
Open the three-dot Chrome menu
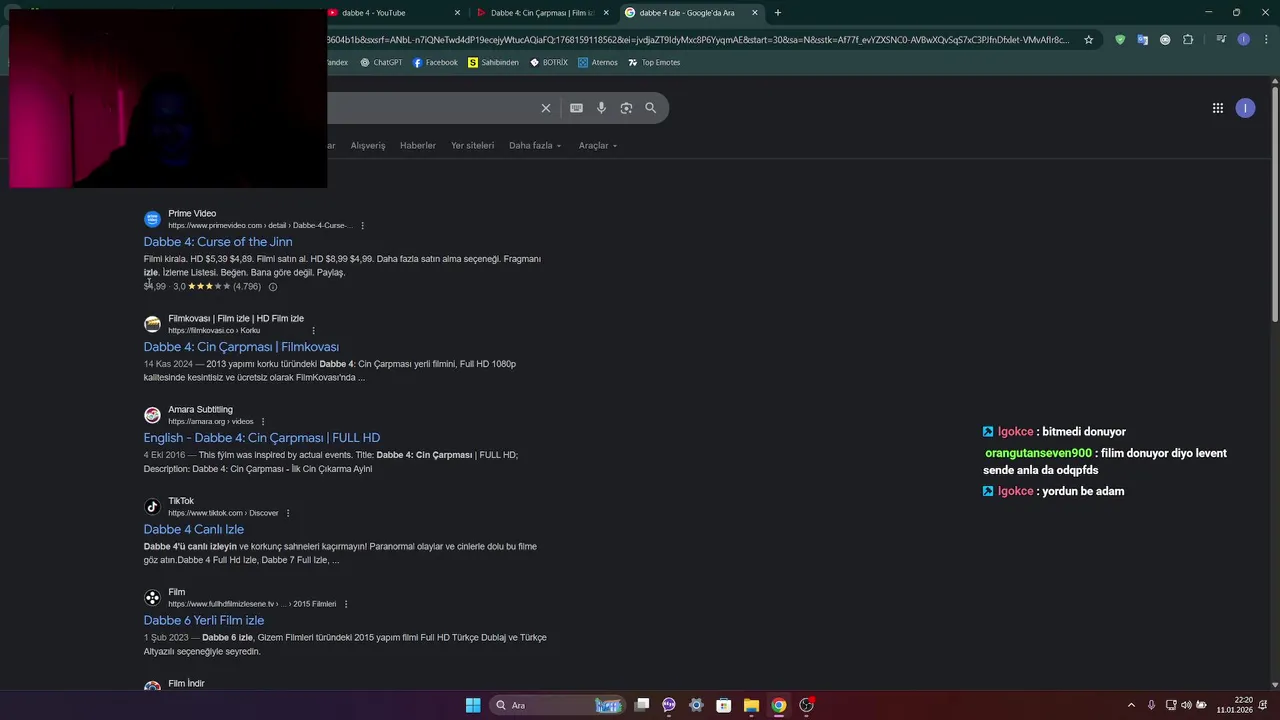pyautogui.click(x=1265, y=40)
